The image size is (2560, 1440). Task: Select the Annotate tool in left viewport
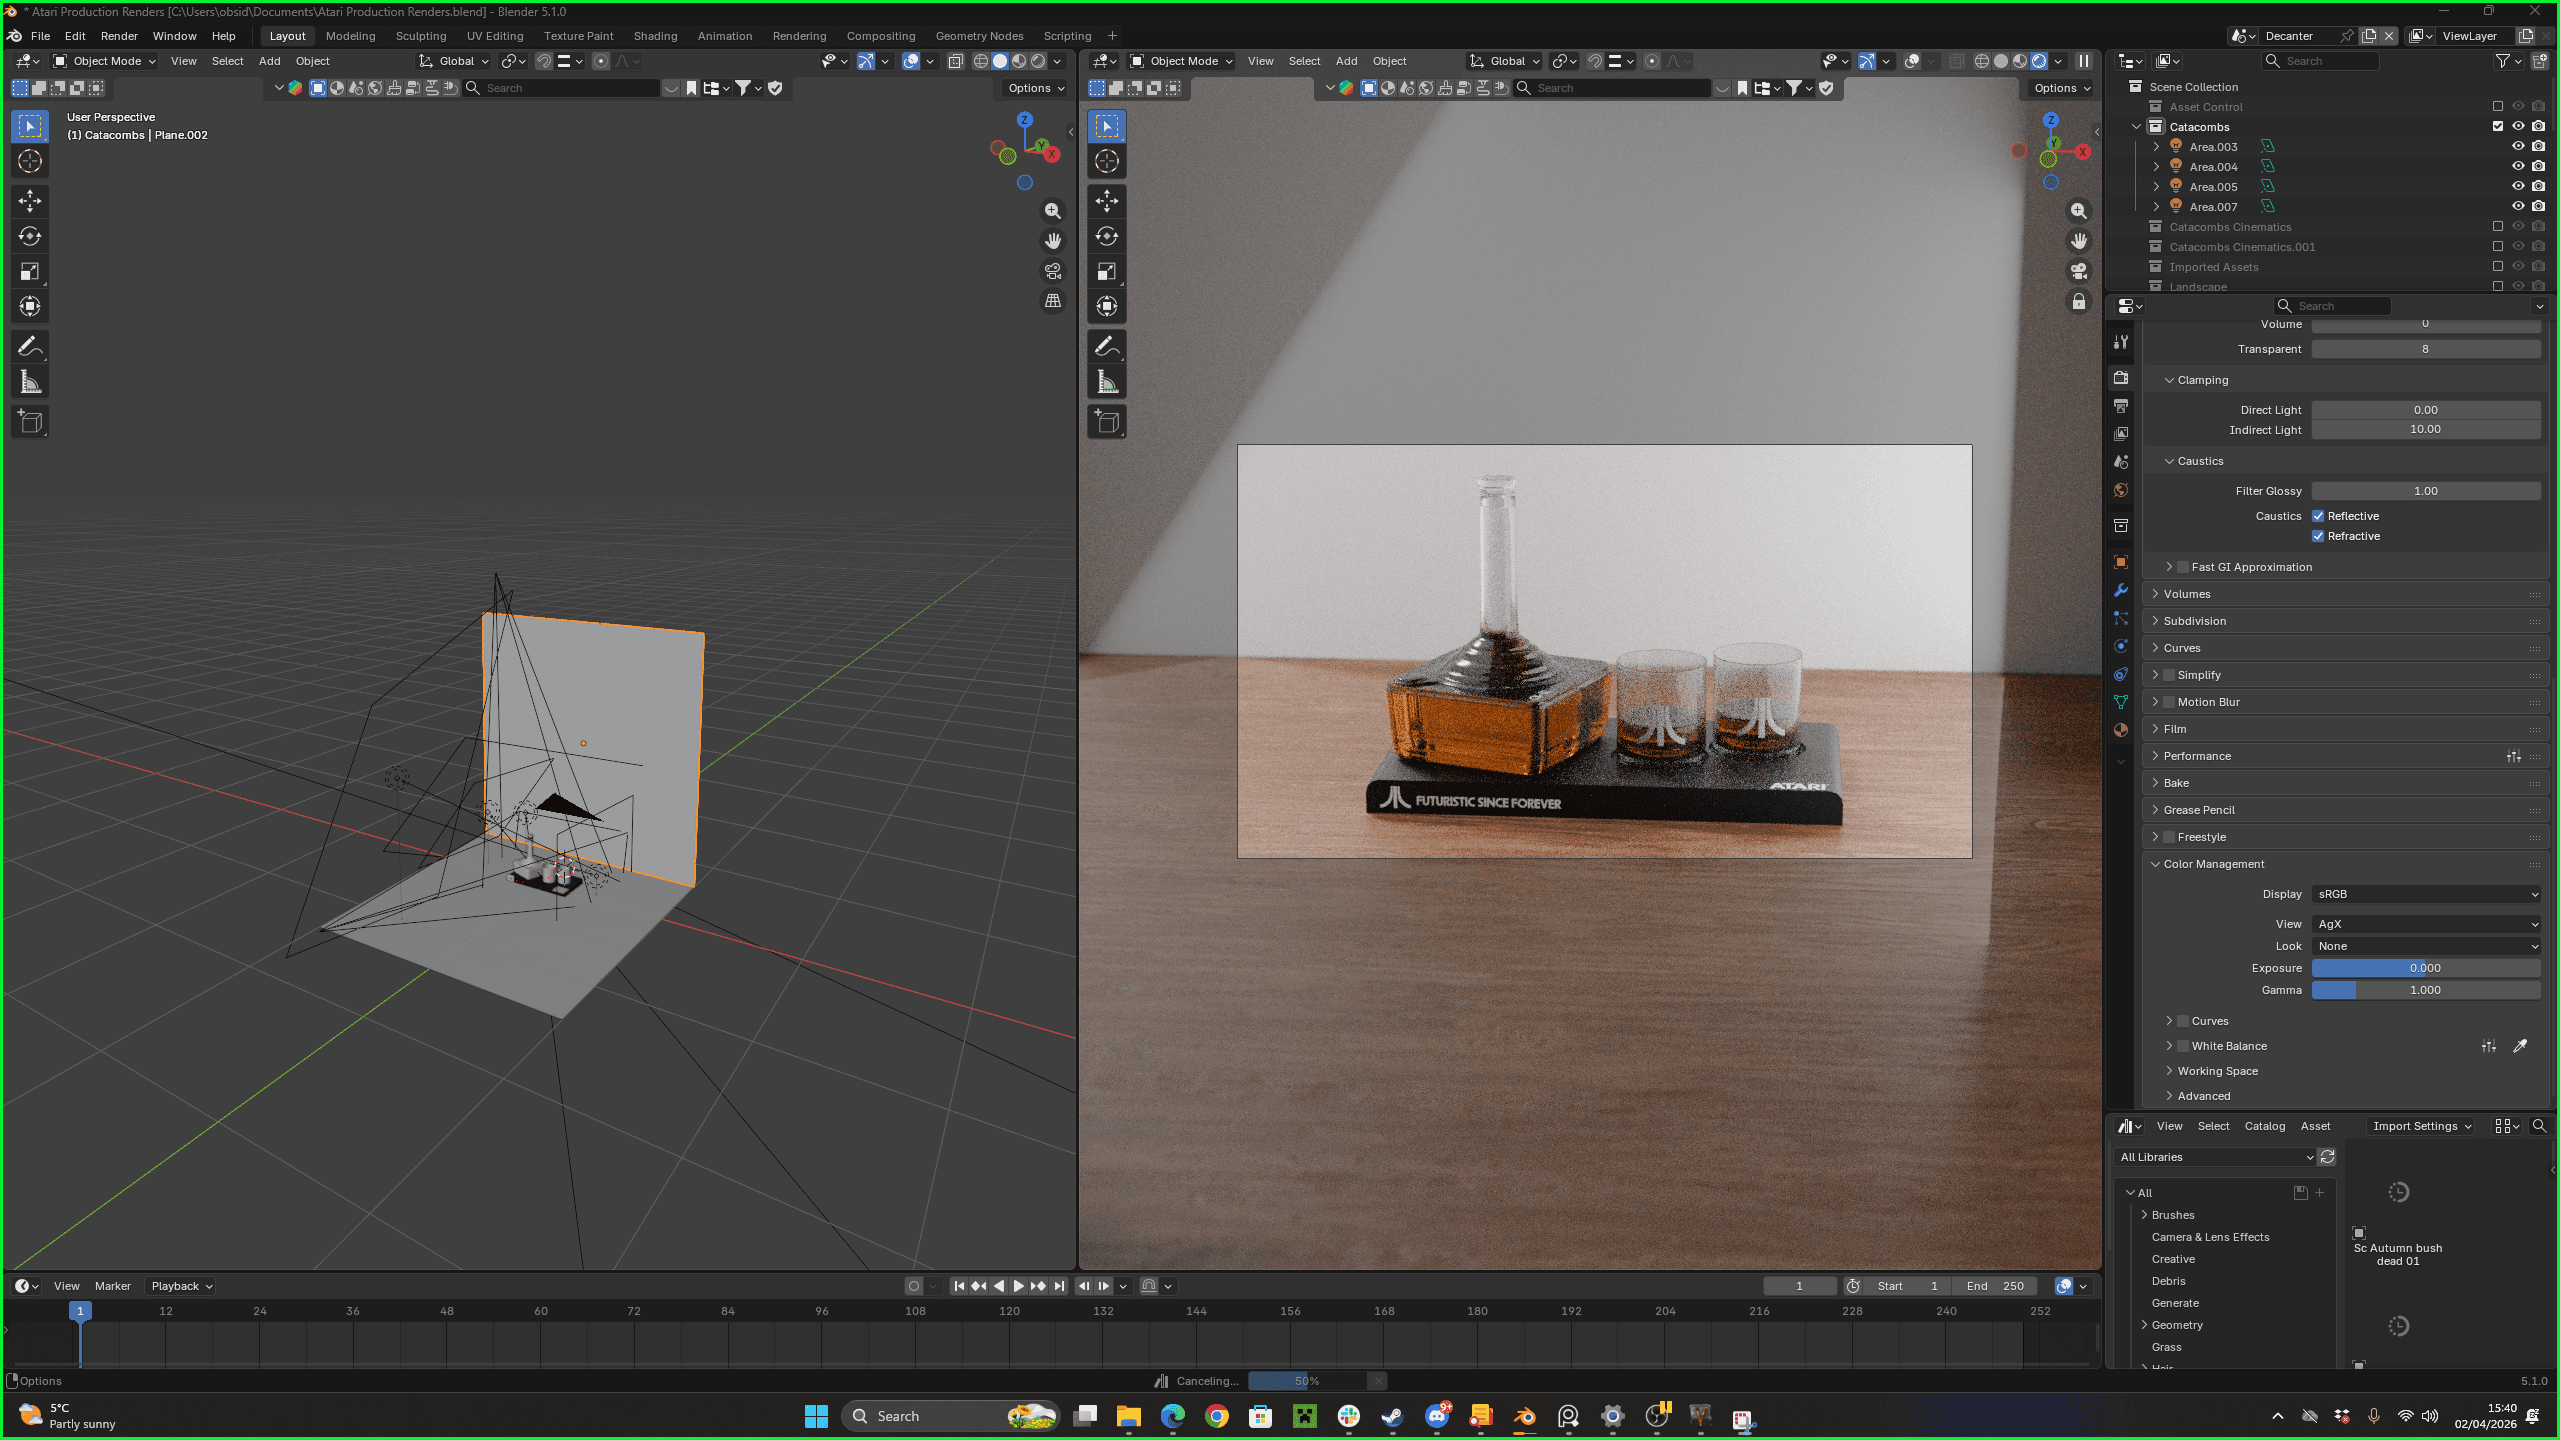pyautogui.click(x=30, y=346)
